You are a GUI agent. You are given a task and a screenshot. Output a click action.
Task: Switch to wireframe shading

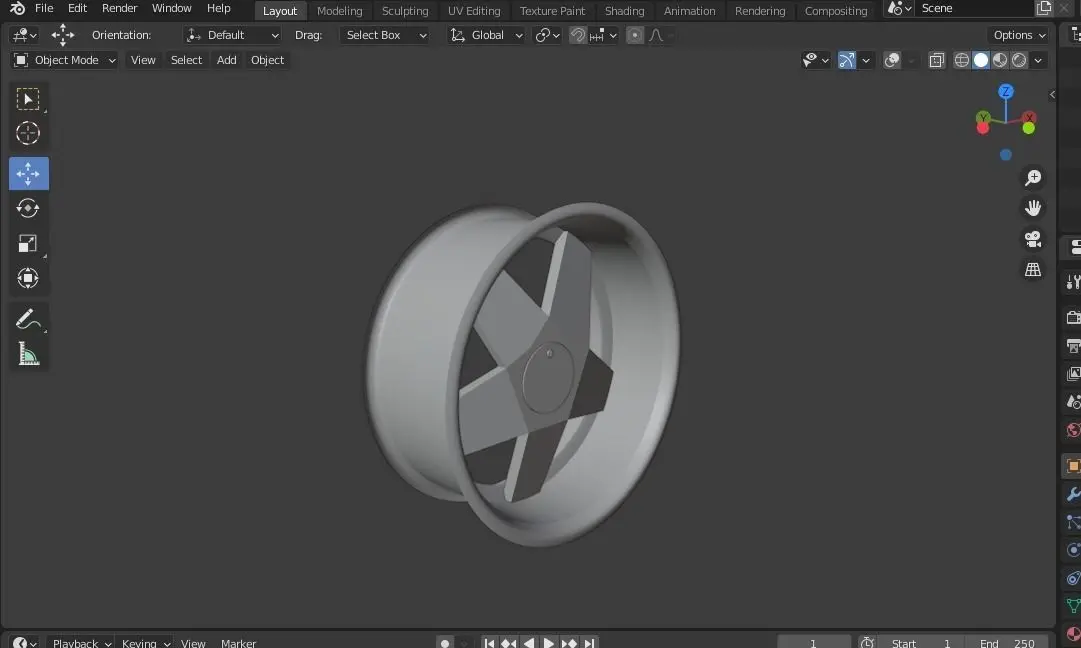(x=962, y=60)
